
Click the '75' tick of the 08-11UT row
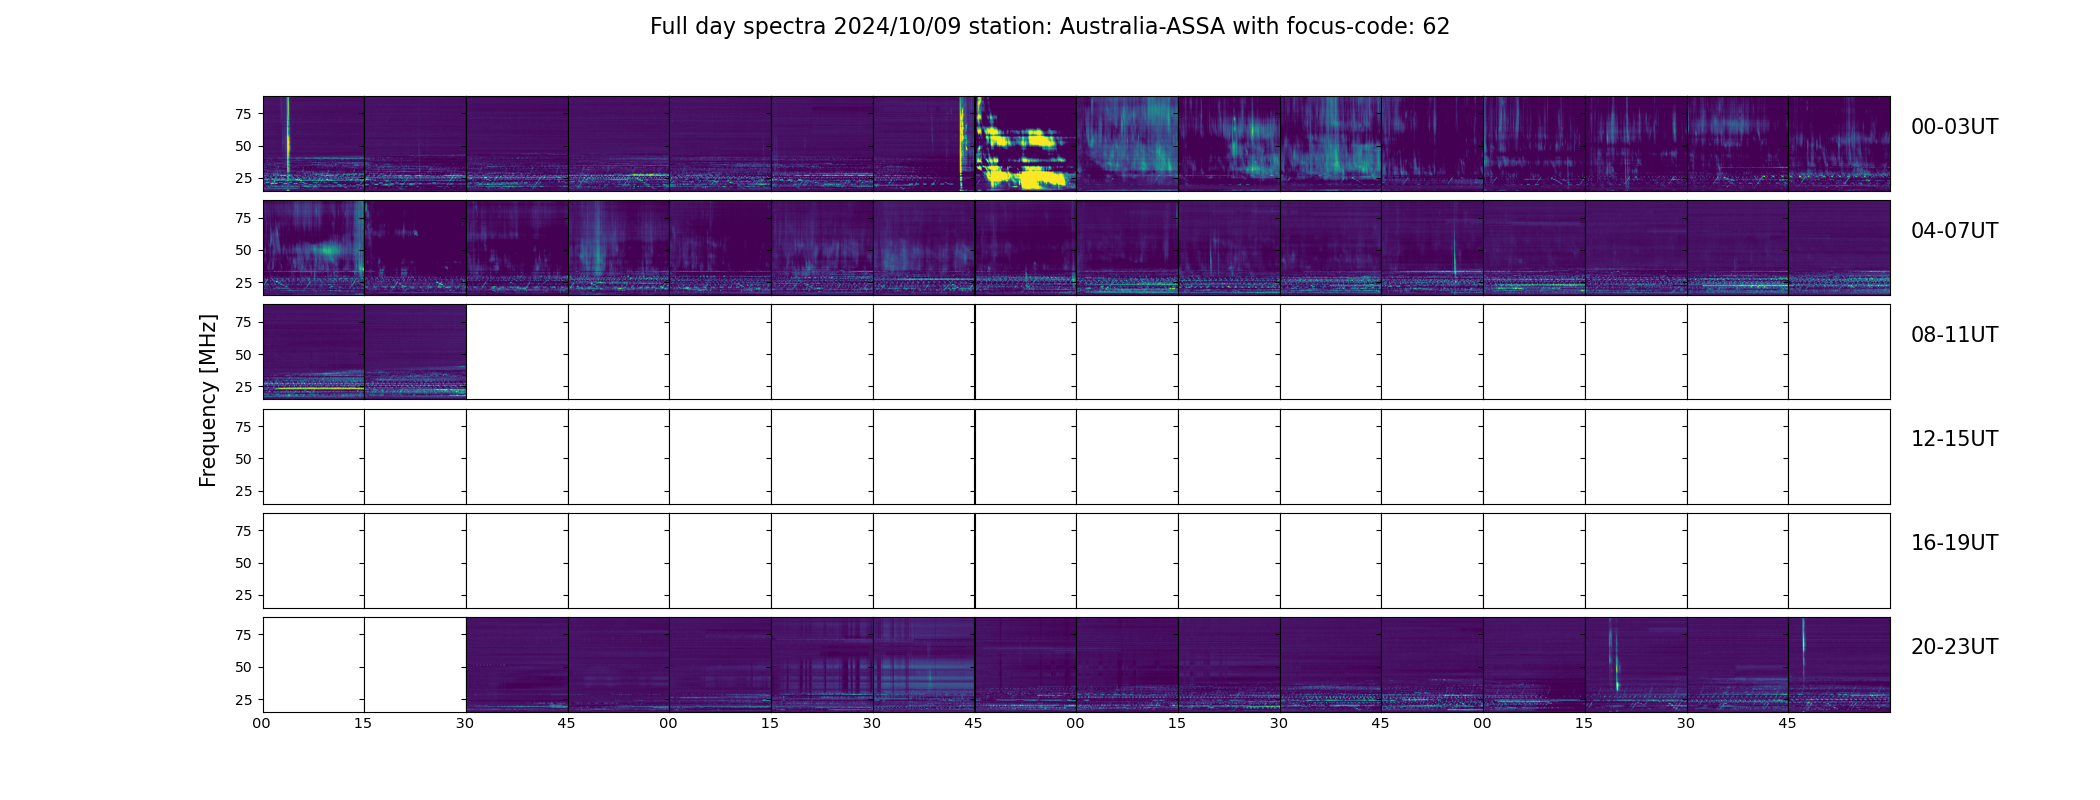click(243, 322)
